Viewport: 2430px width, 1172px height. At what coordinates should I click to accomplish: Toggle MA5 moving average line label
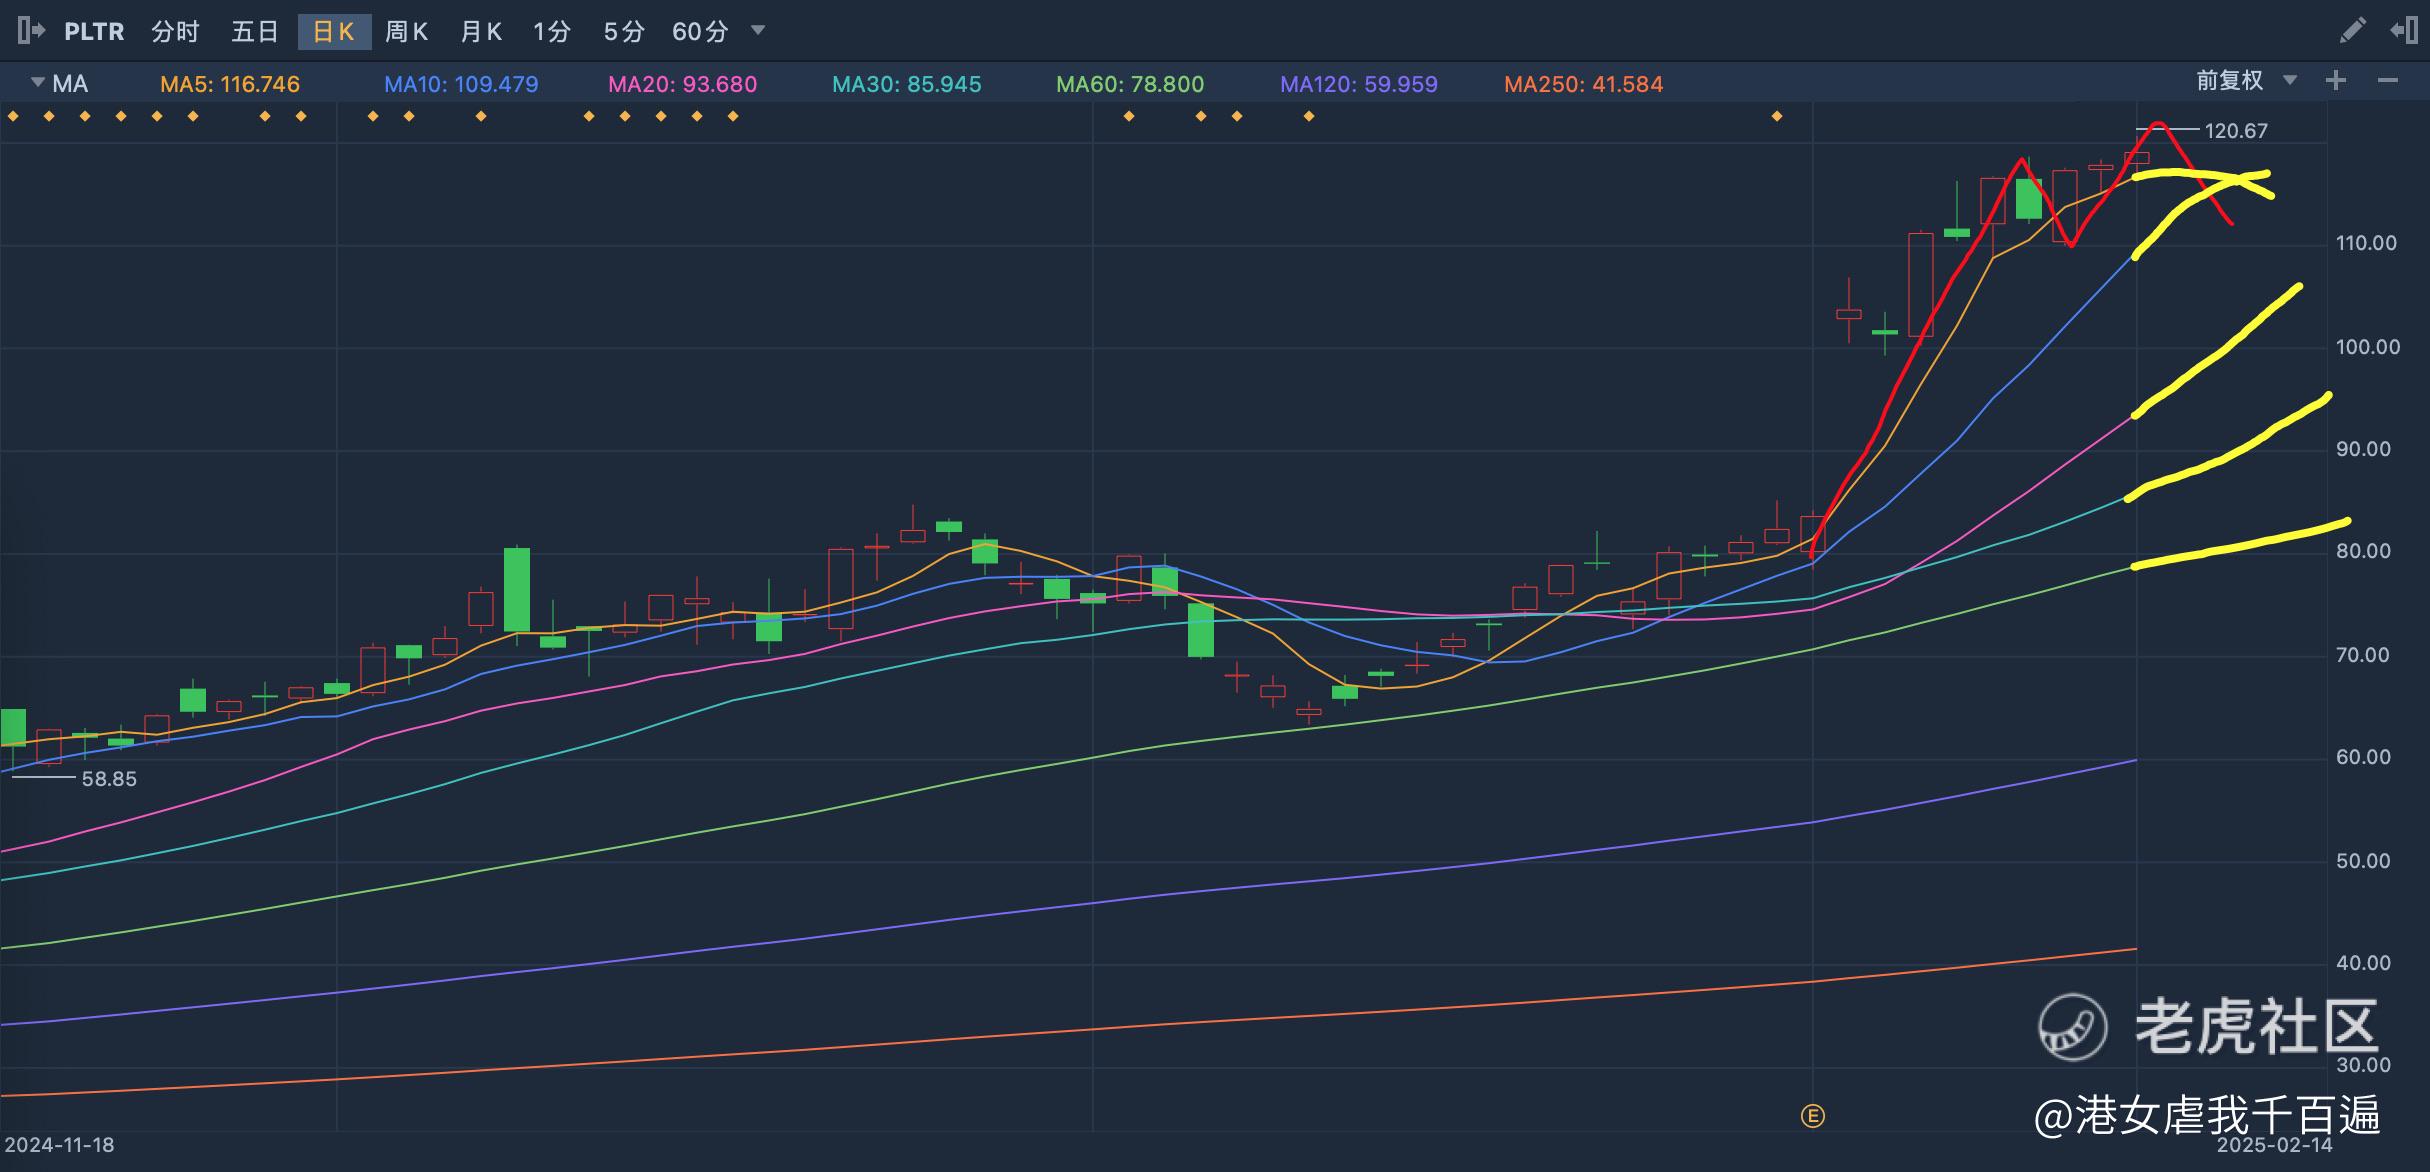pyautogui.click(x=230, y=85)
